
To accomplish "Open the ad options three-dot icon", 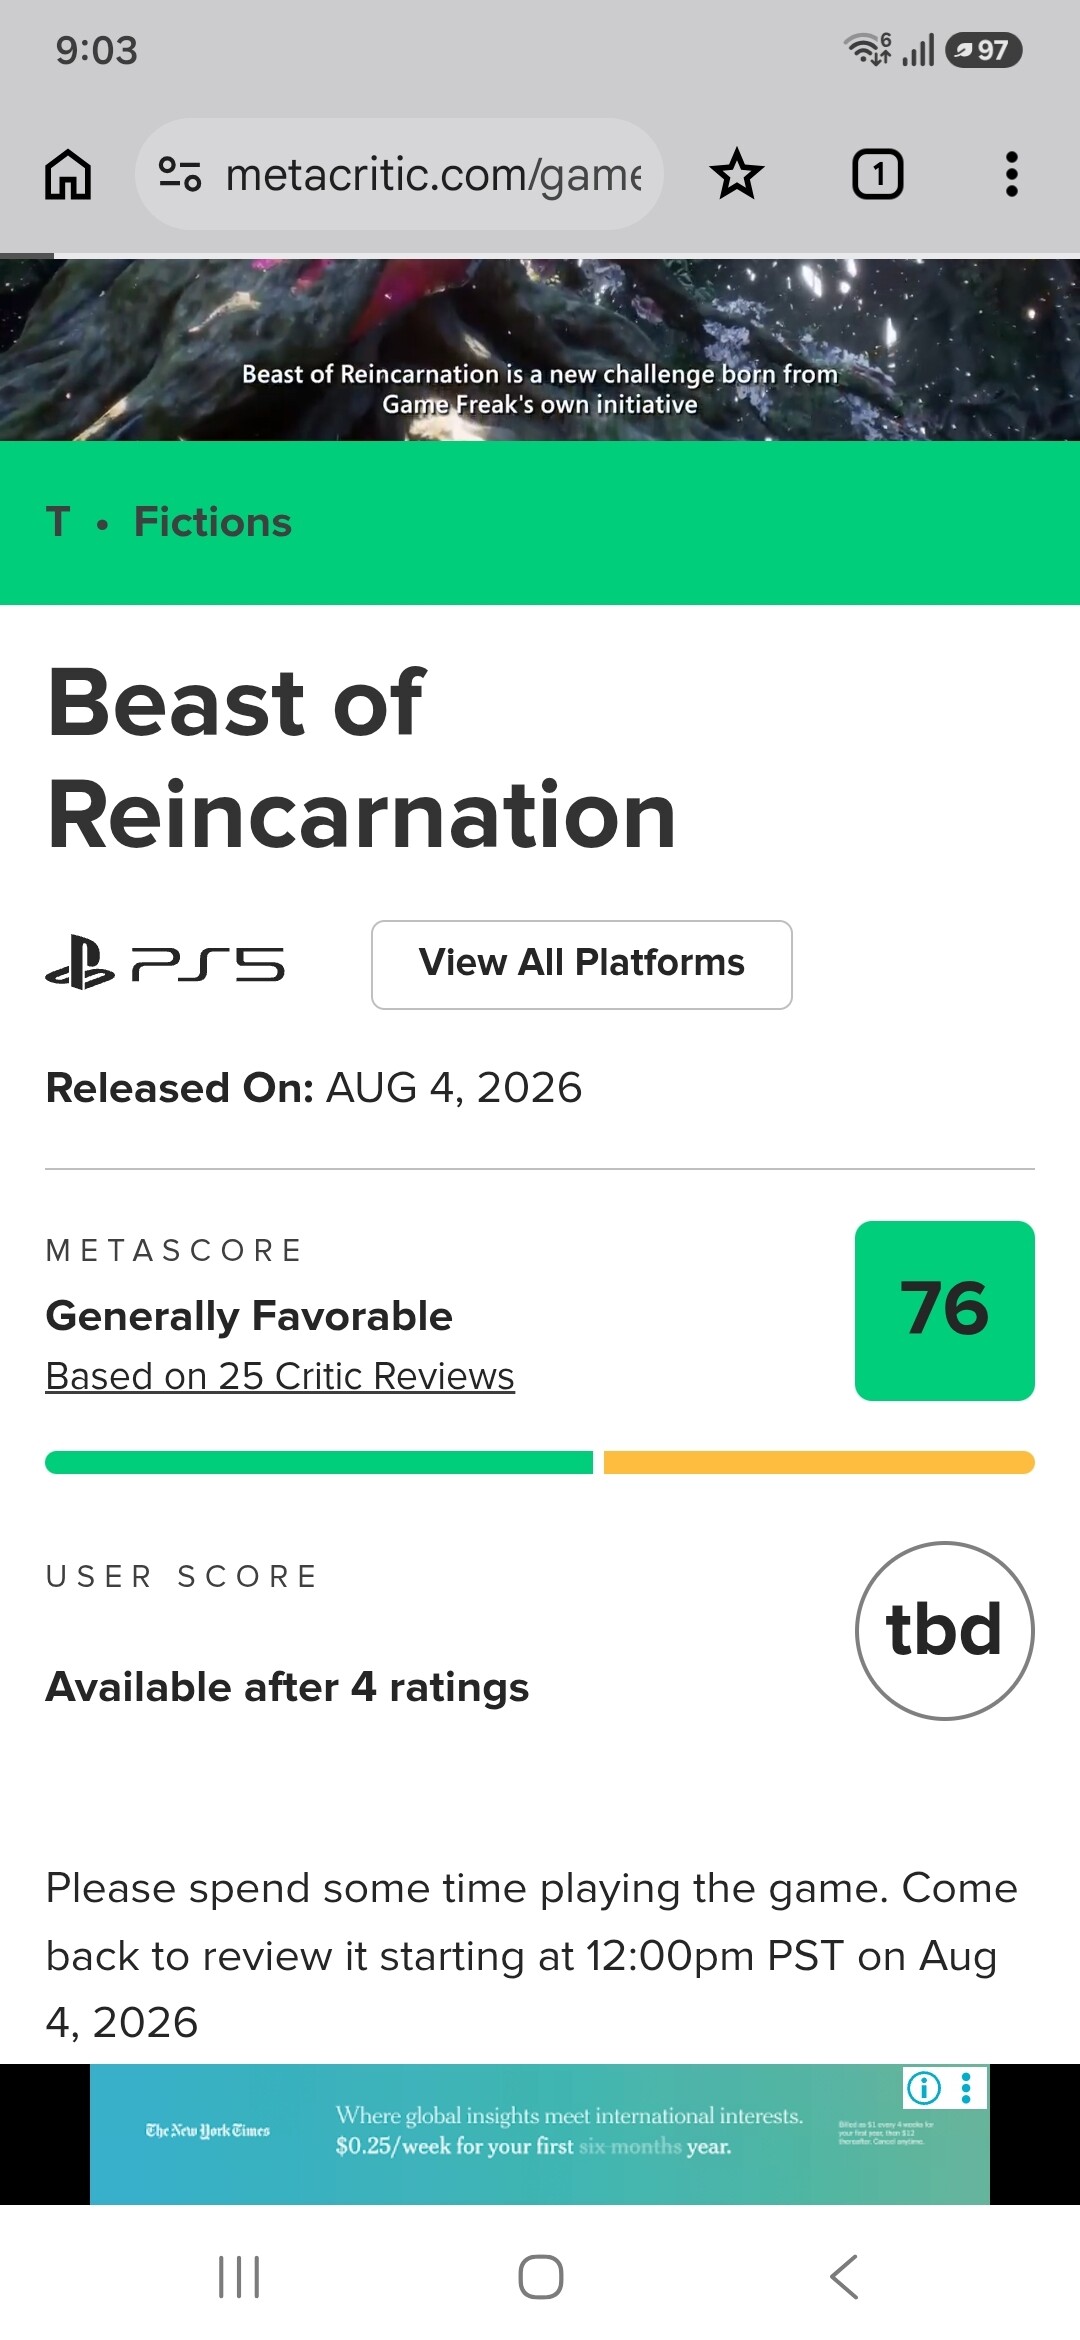I will (966, 2087).
